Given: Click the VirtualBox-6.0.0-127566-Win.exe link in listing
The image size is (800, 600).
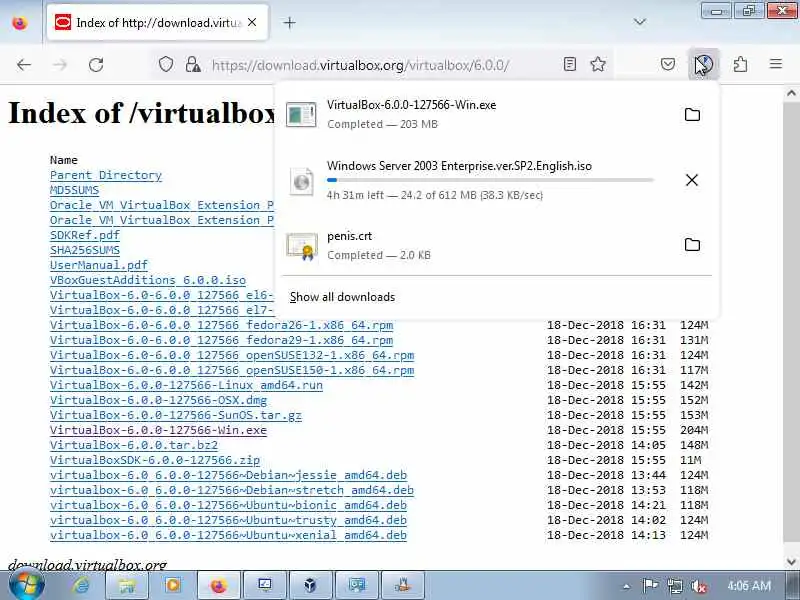Looking at the screenshot, I should point(158,430).
